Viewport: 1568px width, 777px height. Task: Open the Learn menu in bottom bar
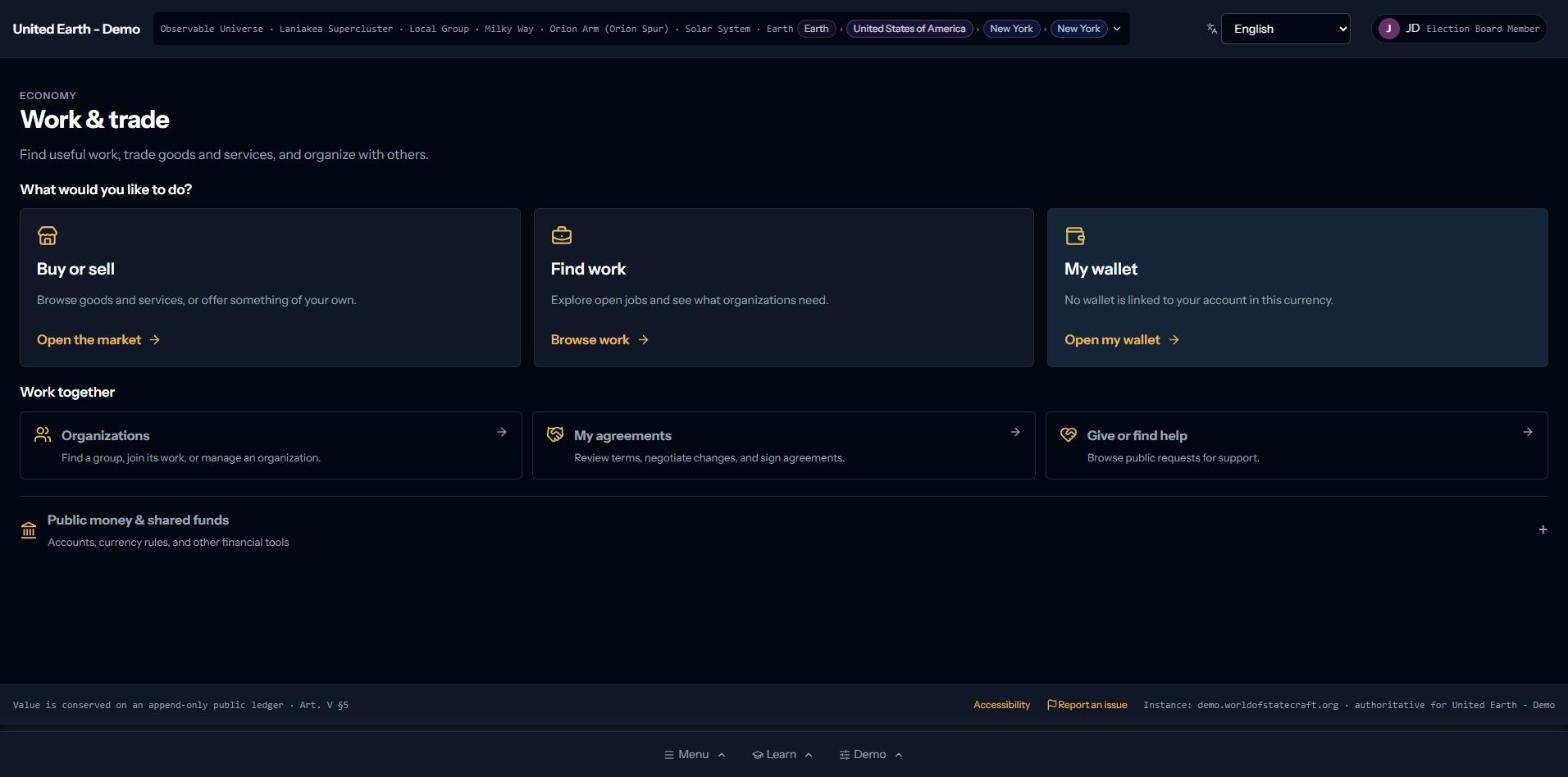[782, 755]
